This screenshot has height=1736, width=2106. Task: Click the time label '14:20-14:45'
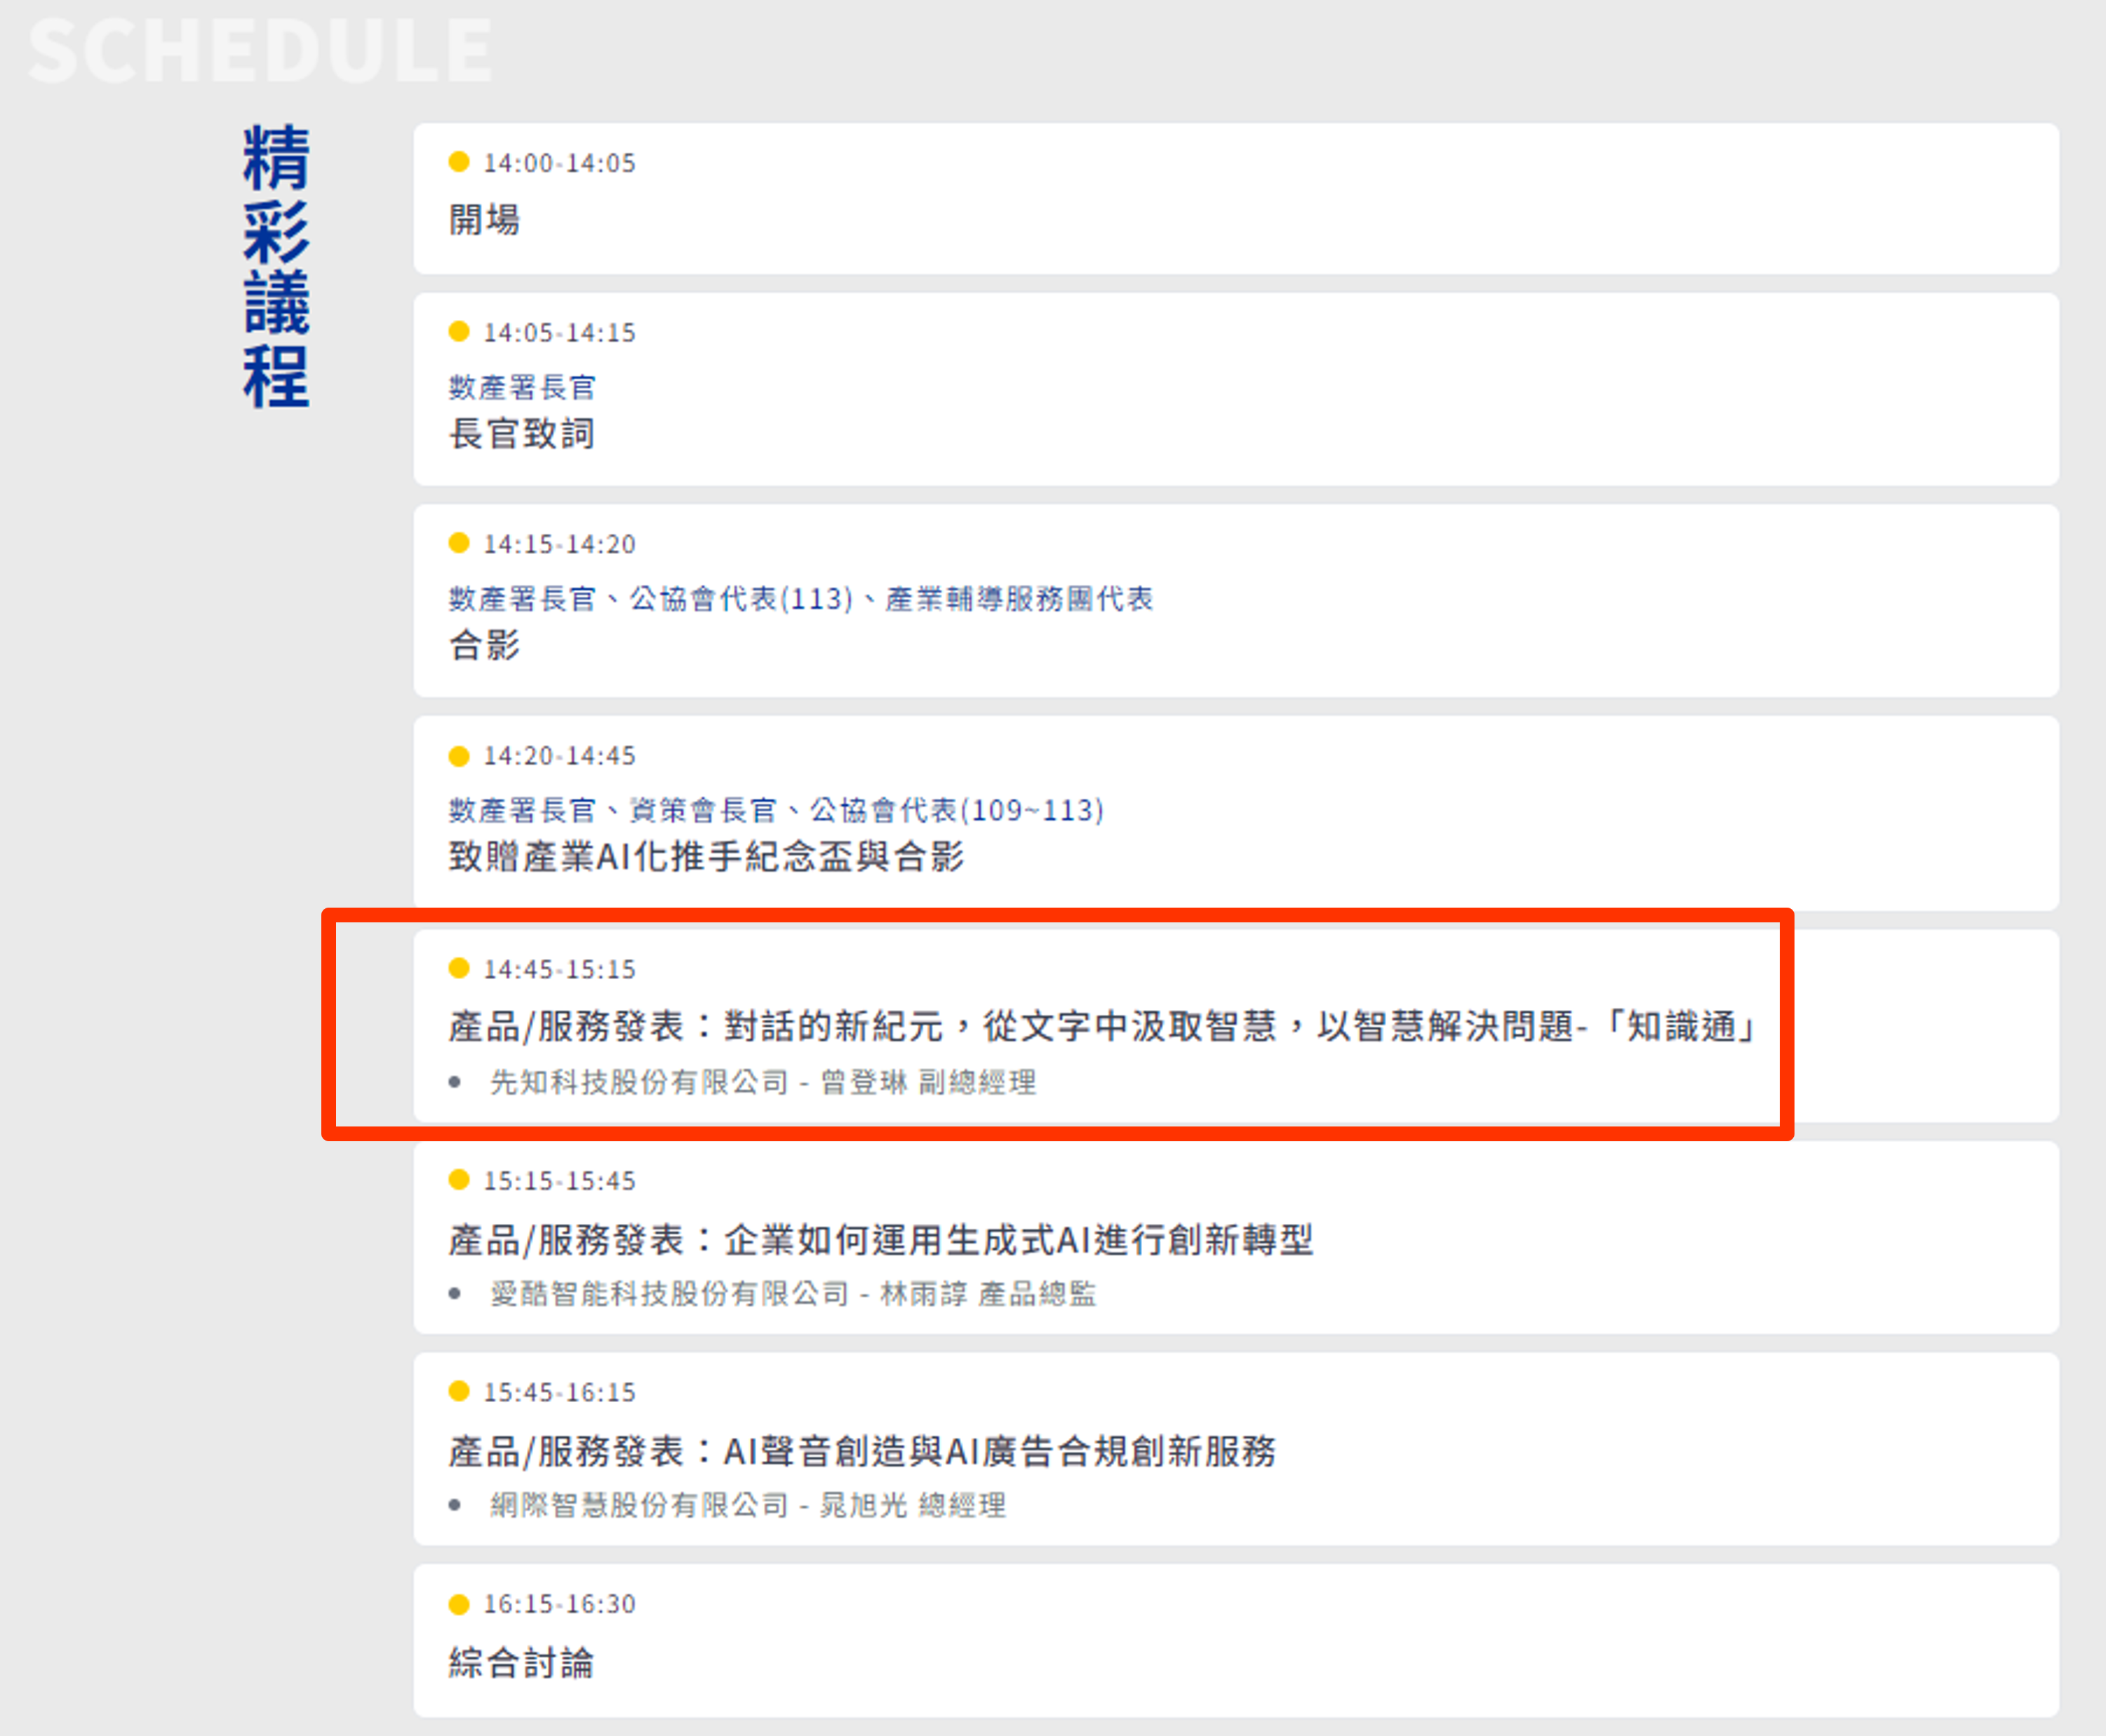pos(559,756)
